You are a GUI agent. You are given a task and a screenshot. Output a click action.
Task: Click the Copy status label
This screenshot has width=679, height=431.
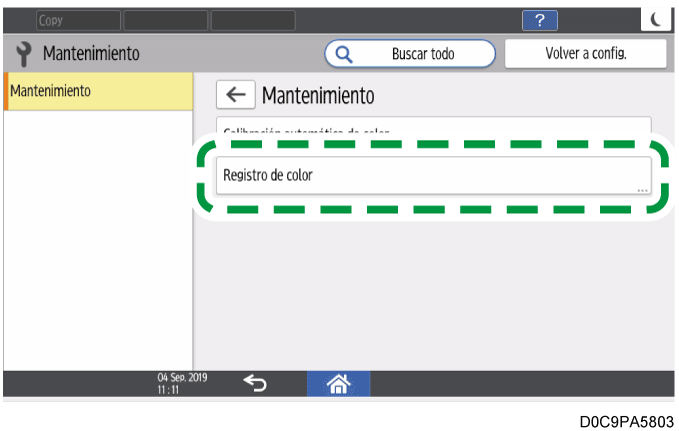click(x=76, y=20)
